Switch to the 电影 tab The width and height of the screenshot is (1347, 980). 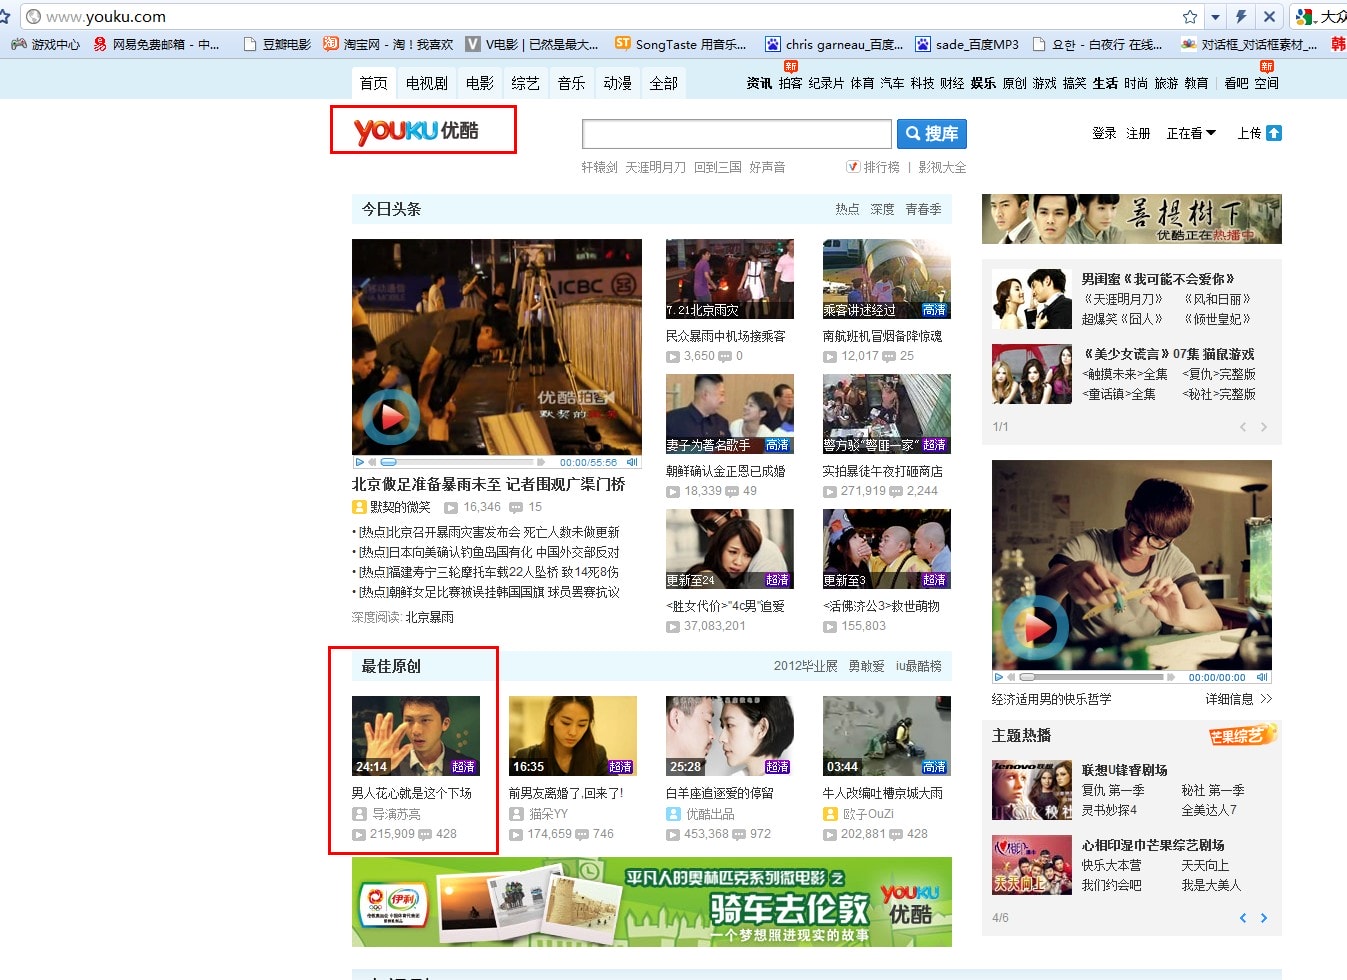pos(479,83)
